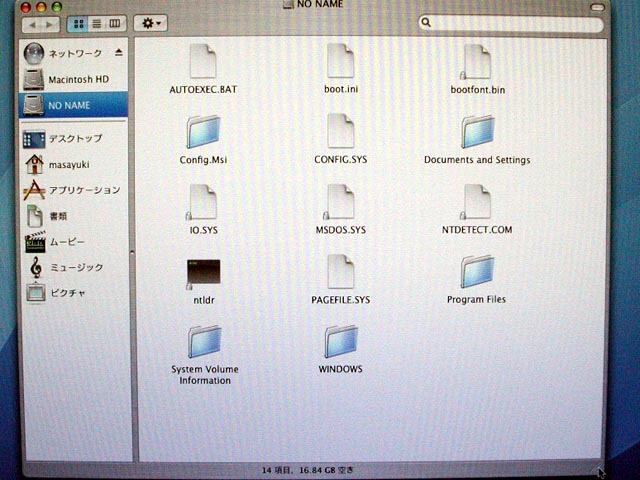
Task: Click the search magnifier dropdown
Action: coord(428,22)
